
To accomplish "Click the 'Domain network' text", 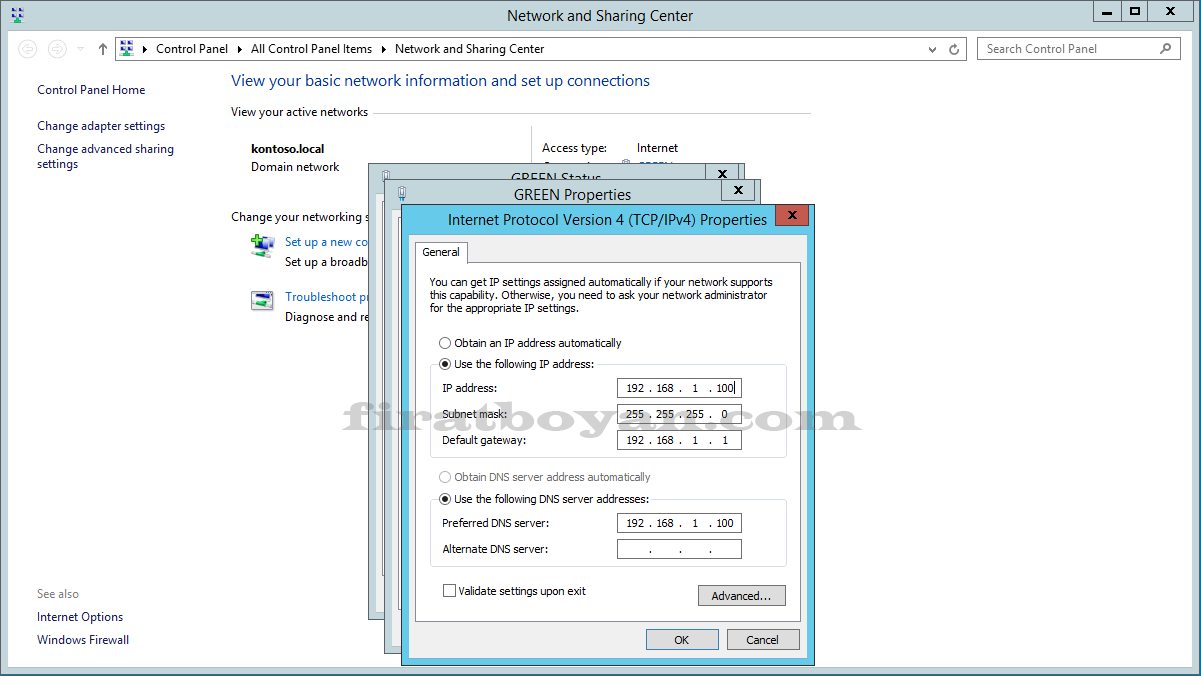I will pos(295,167).
